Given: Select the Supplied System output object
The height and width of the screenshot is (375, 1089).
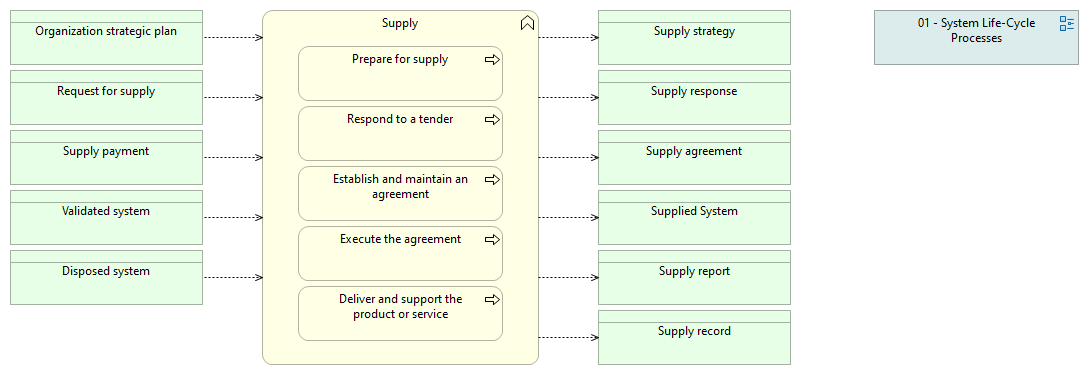Looking at the screenshot, I should point(695,217).
